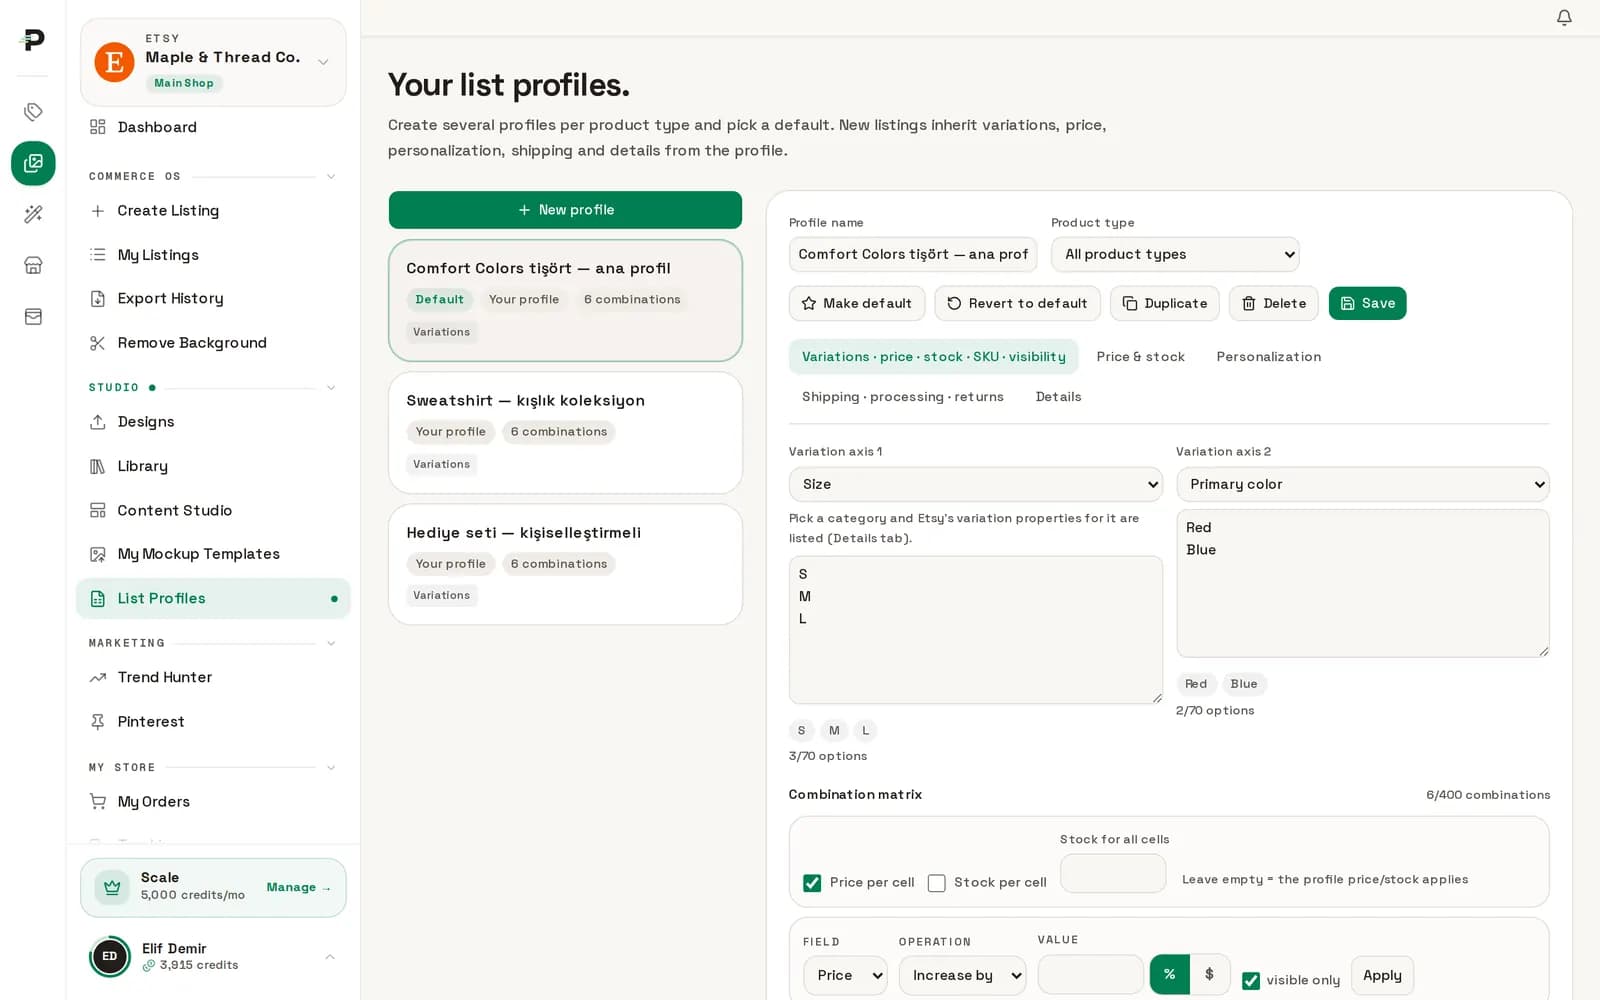
Task: Select the percent unit toggle
Action: (1170, 975)
